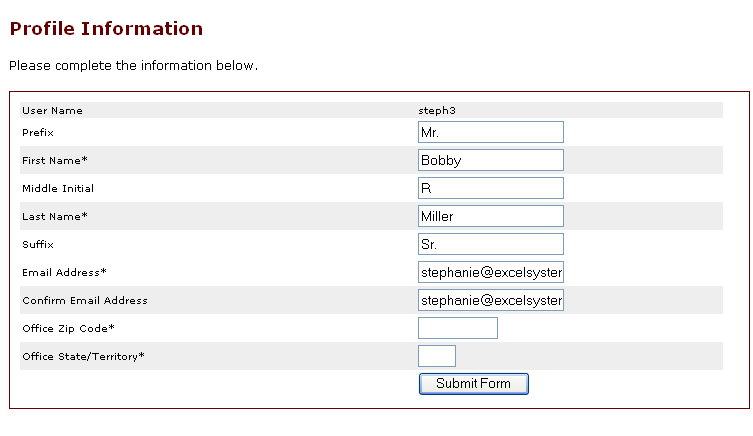The height and width of the screenshot is (436, 753).
Task: Select the First Name field with Bobby
Action: [491, 160]
